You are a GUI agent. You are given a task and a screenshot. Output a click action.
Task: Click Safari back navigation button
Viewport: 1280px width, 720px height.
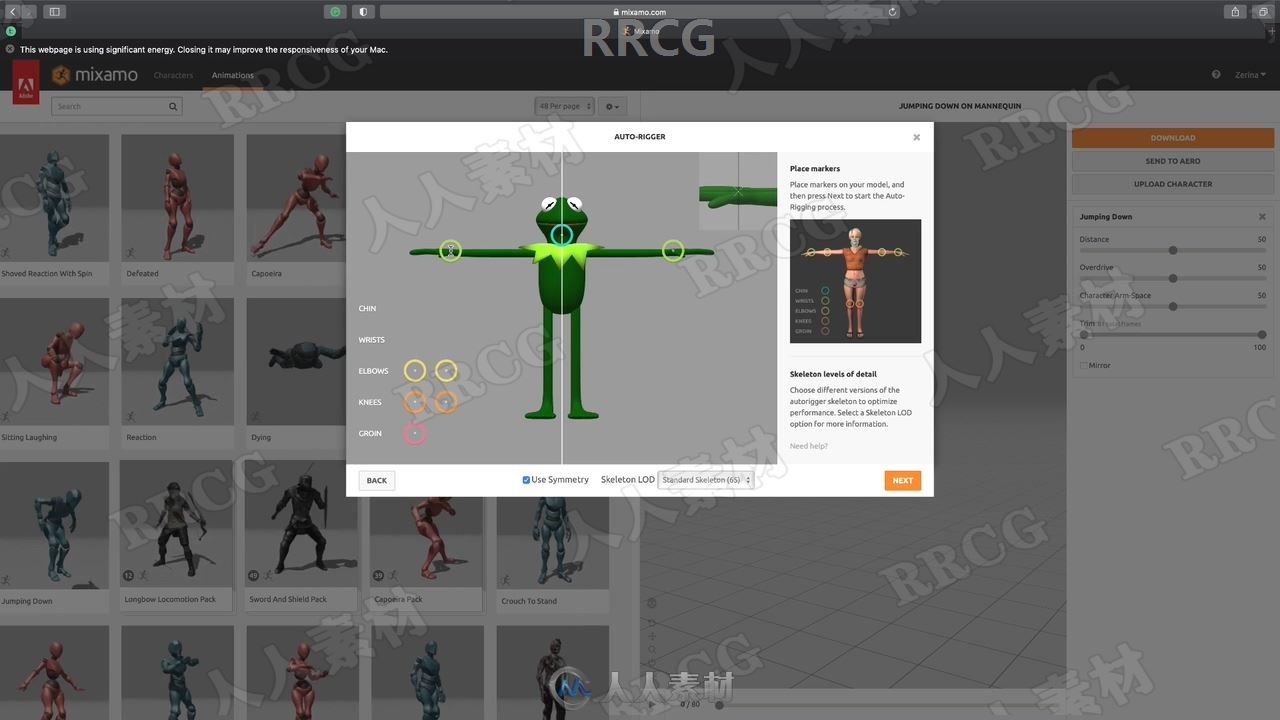[11, 12]
